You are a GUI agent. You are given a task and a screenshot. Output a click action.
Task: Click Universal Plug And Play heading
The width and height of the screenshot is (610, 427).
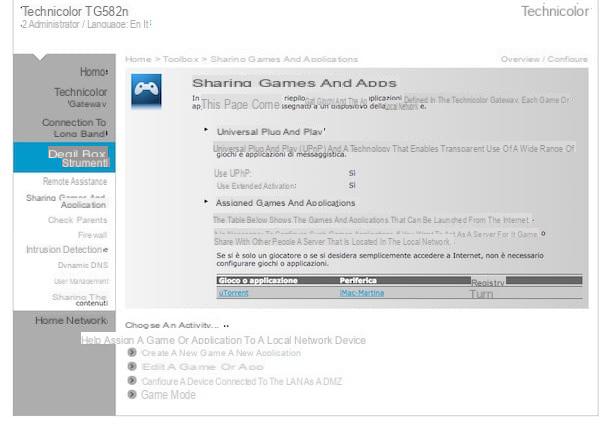point(271,132)
